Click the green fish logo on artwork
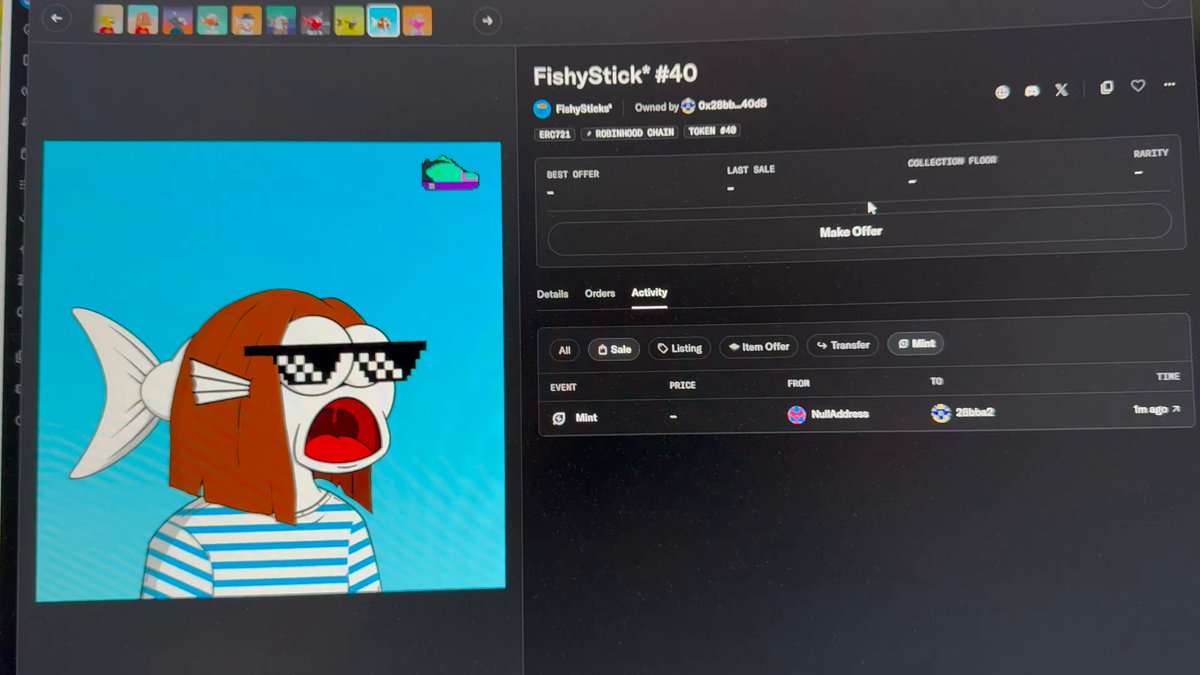The height and width of the screenshot is (675, 1200). tap(450, 173)
